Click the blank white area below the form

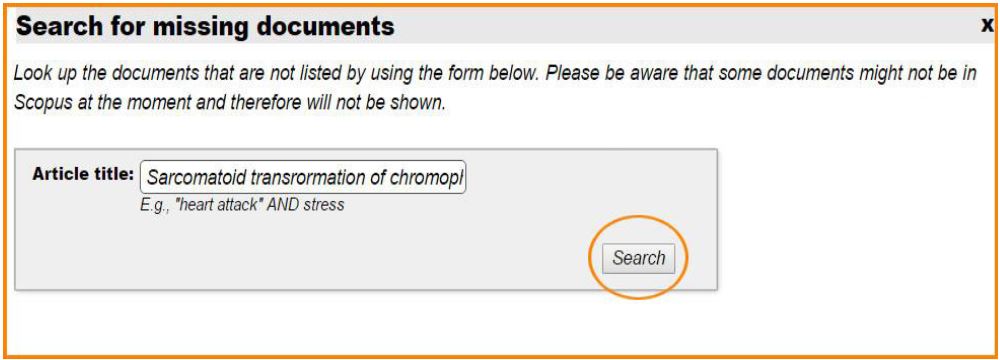click(497, 322)
